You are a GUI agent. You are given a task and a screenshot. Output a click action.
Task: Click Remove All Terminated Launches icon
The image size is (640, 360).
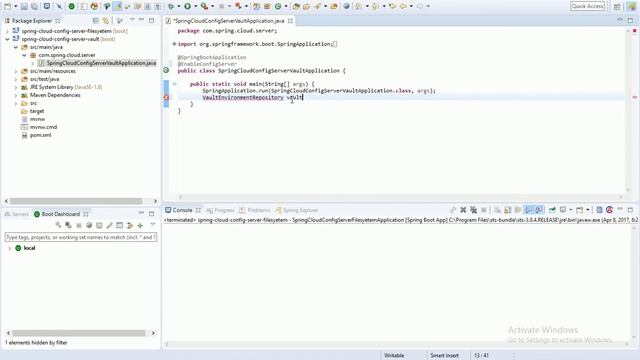(x=473, y=210)
